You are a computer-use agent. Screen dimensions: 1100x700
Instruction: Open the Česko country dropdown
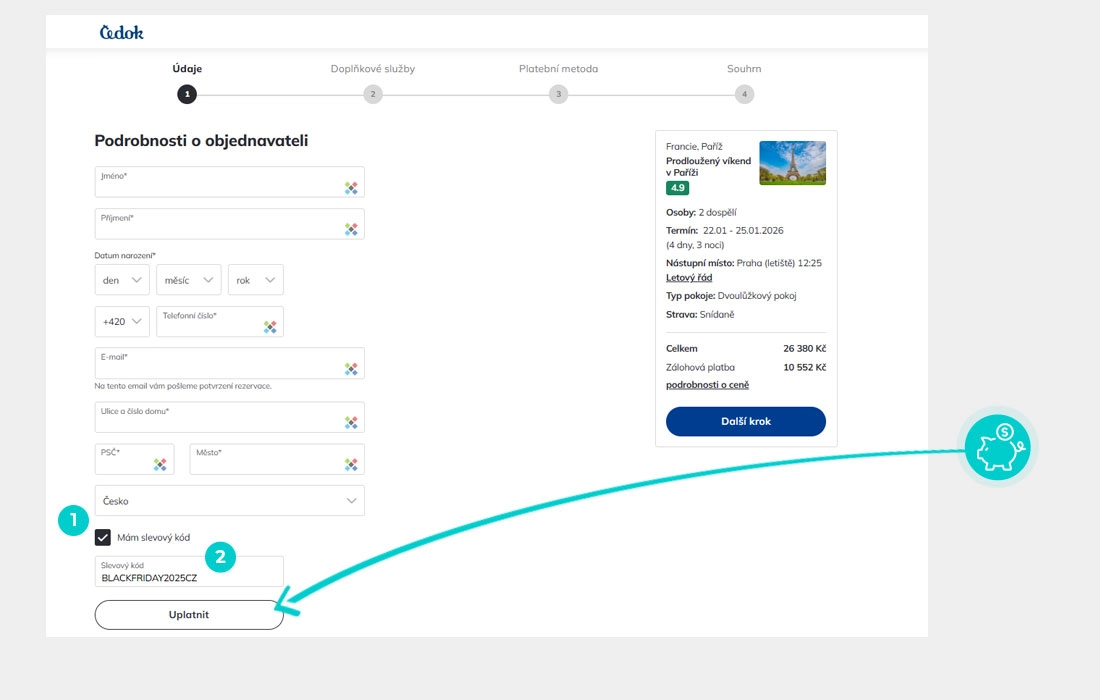[229, 500]
